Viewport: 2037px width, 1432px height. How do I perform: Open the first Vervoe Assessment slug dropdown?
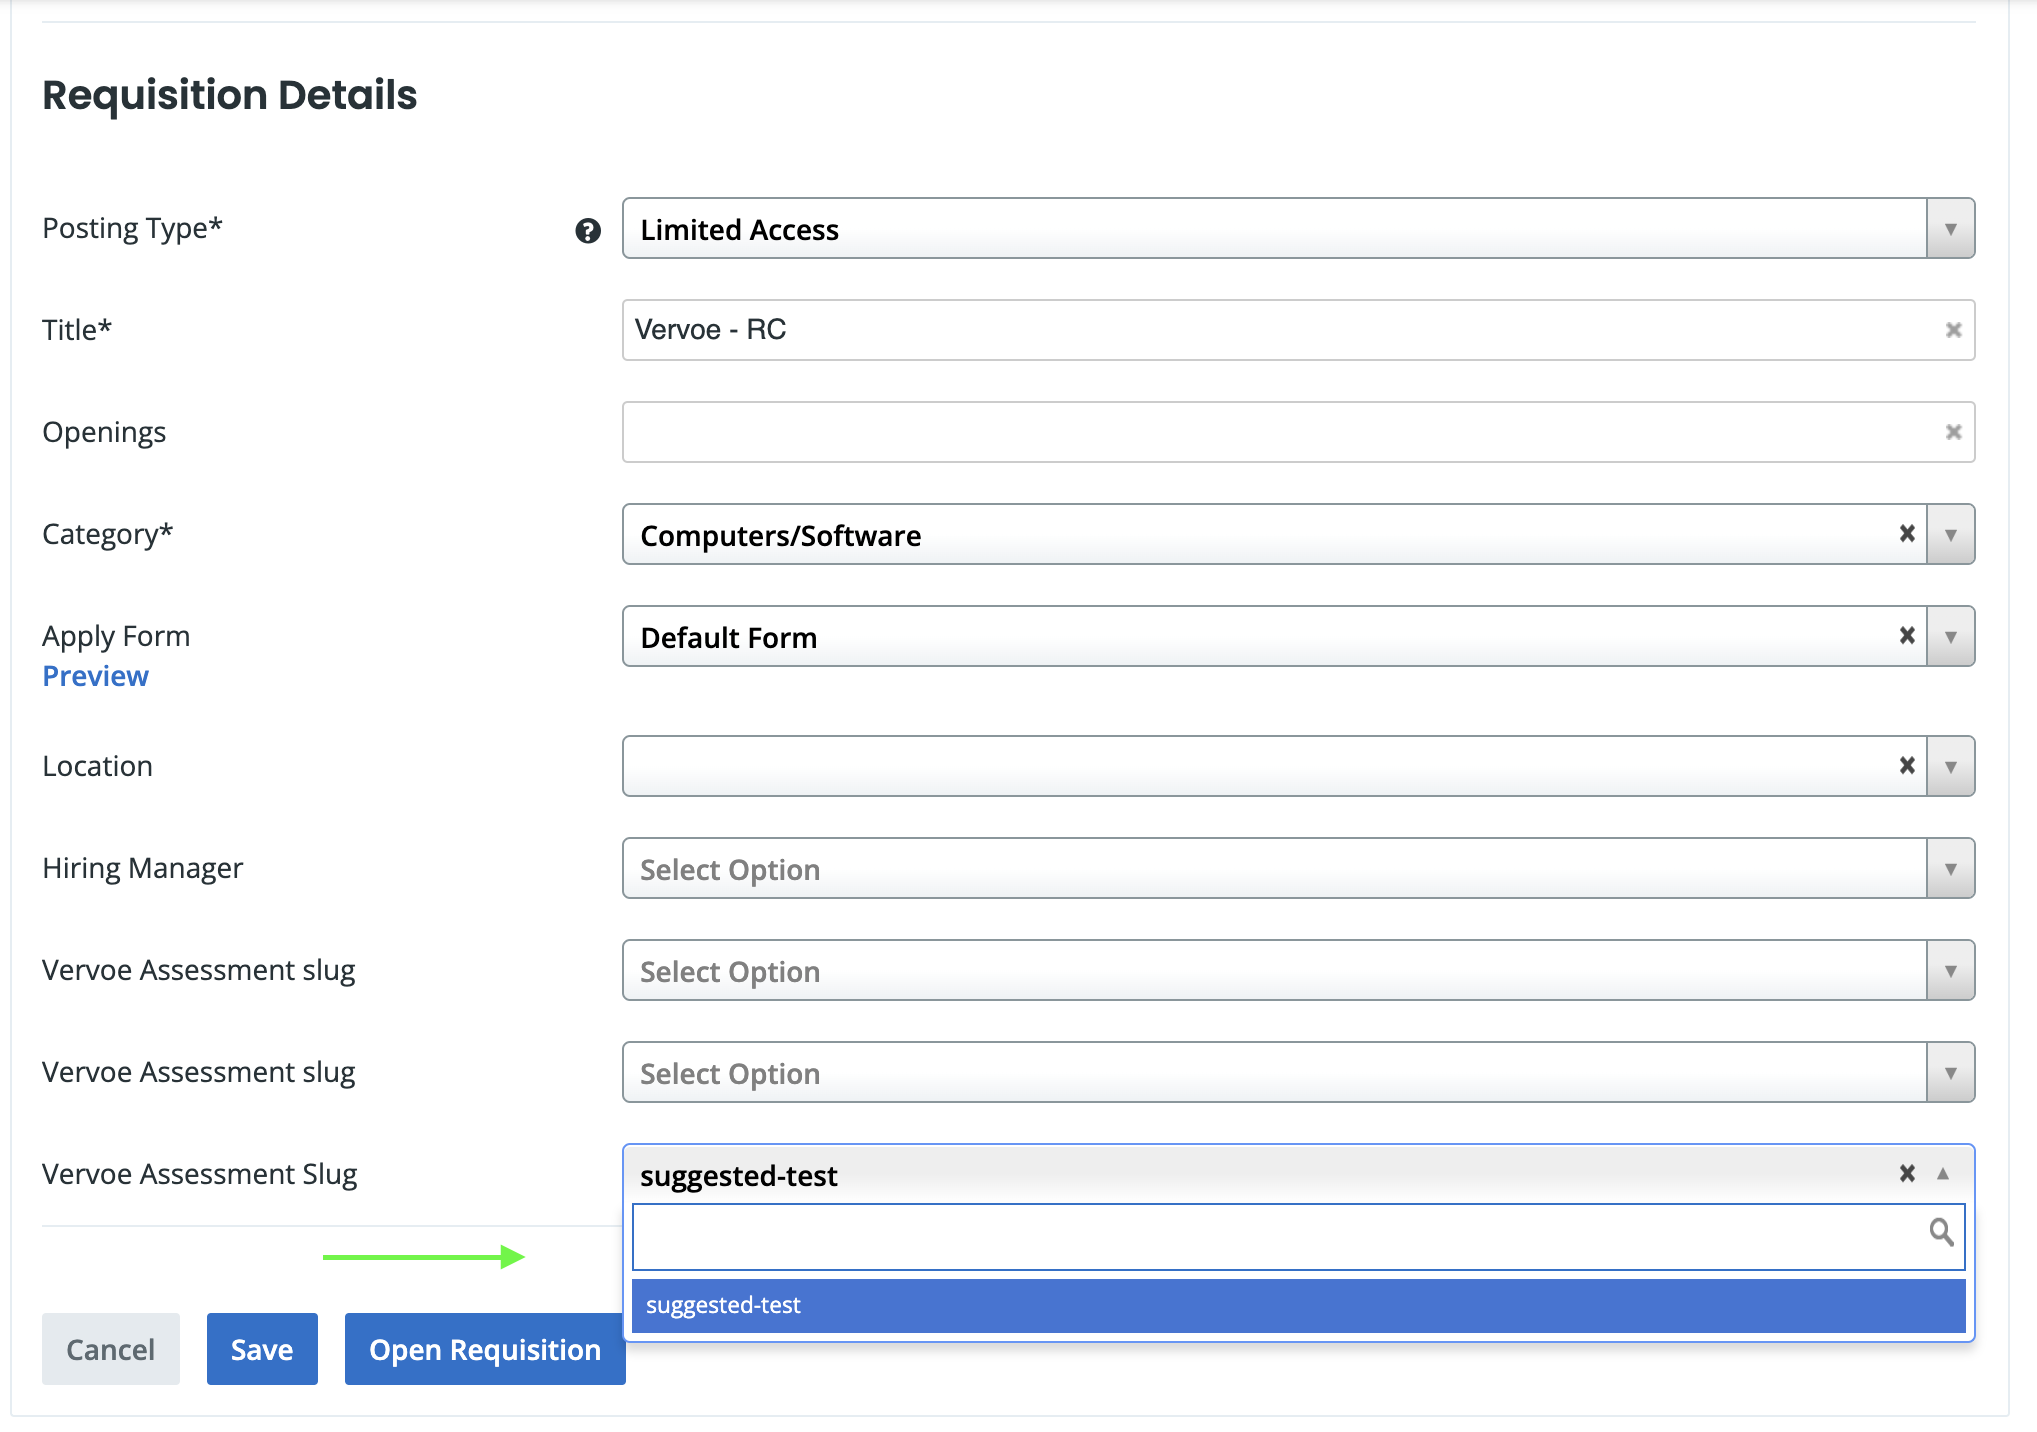click(x=1298, y=971)
